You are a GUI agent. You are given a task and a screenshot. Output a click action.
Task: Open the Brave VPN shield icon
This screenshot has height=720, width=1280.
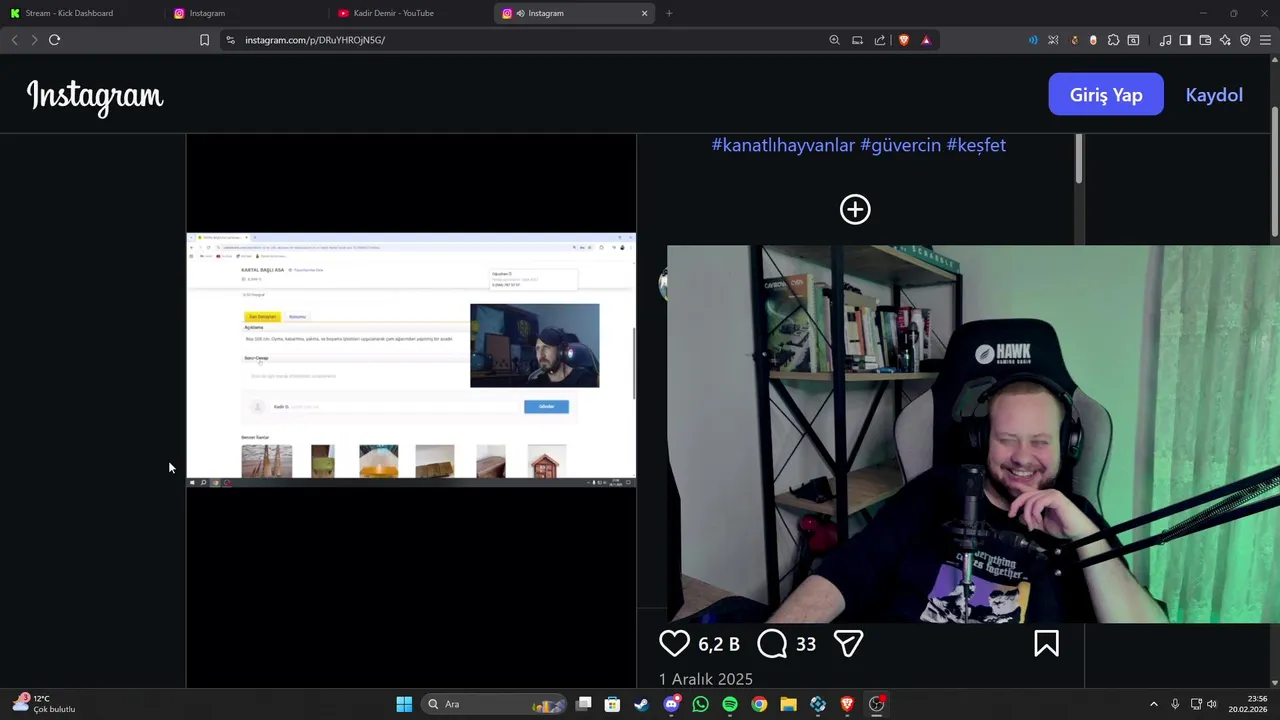coord(1245,40)
